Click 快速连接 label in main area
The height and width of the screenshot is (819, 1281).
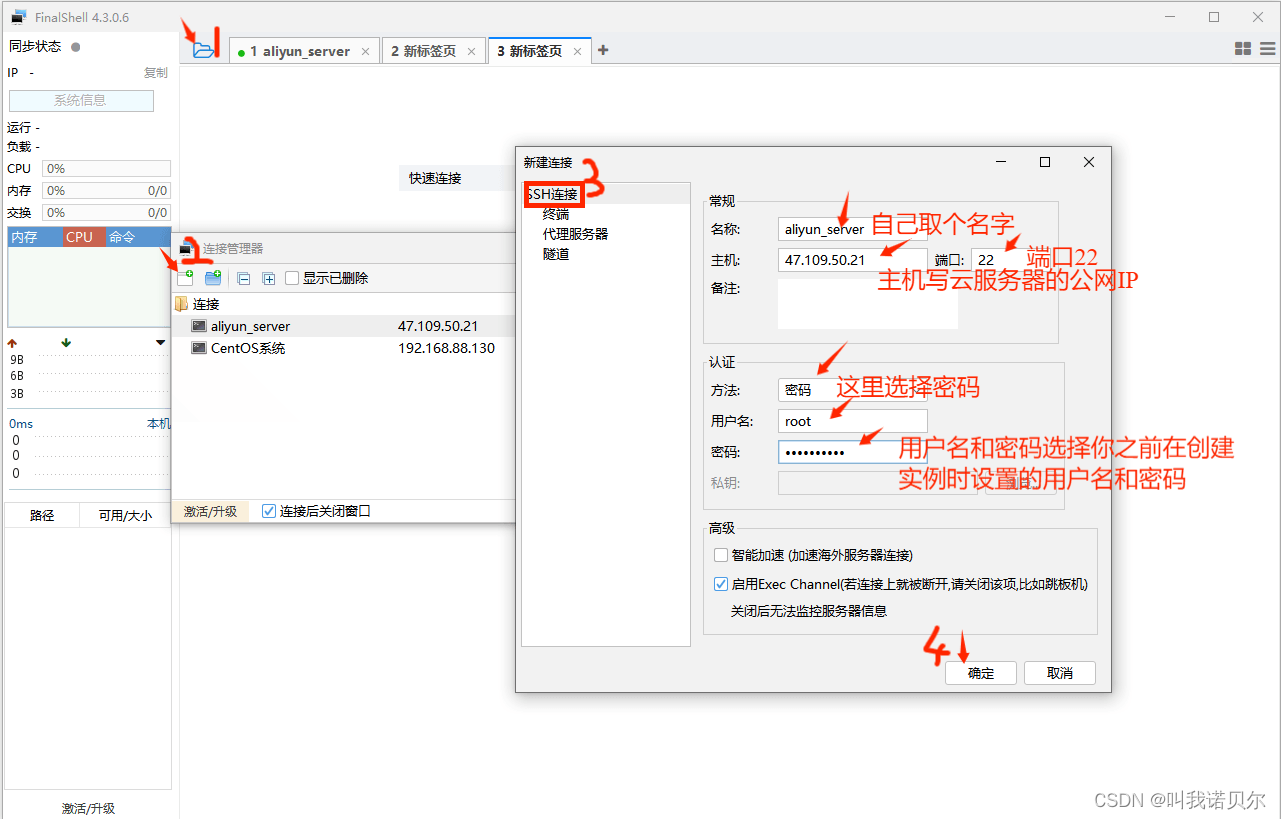click(x=435, y=178)
